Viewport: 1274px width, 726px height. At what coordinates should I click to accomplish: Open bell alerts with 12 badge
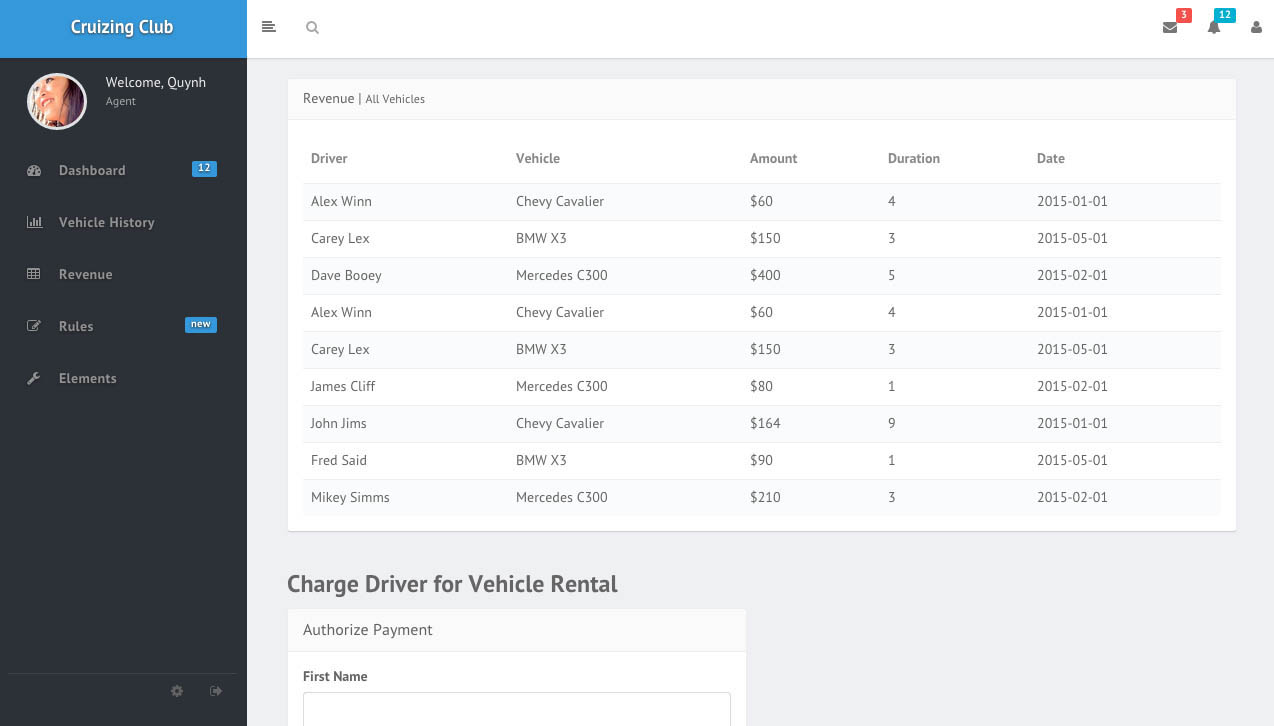pyautogui.click(x=1214, y=28)
